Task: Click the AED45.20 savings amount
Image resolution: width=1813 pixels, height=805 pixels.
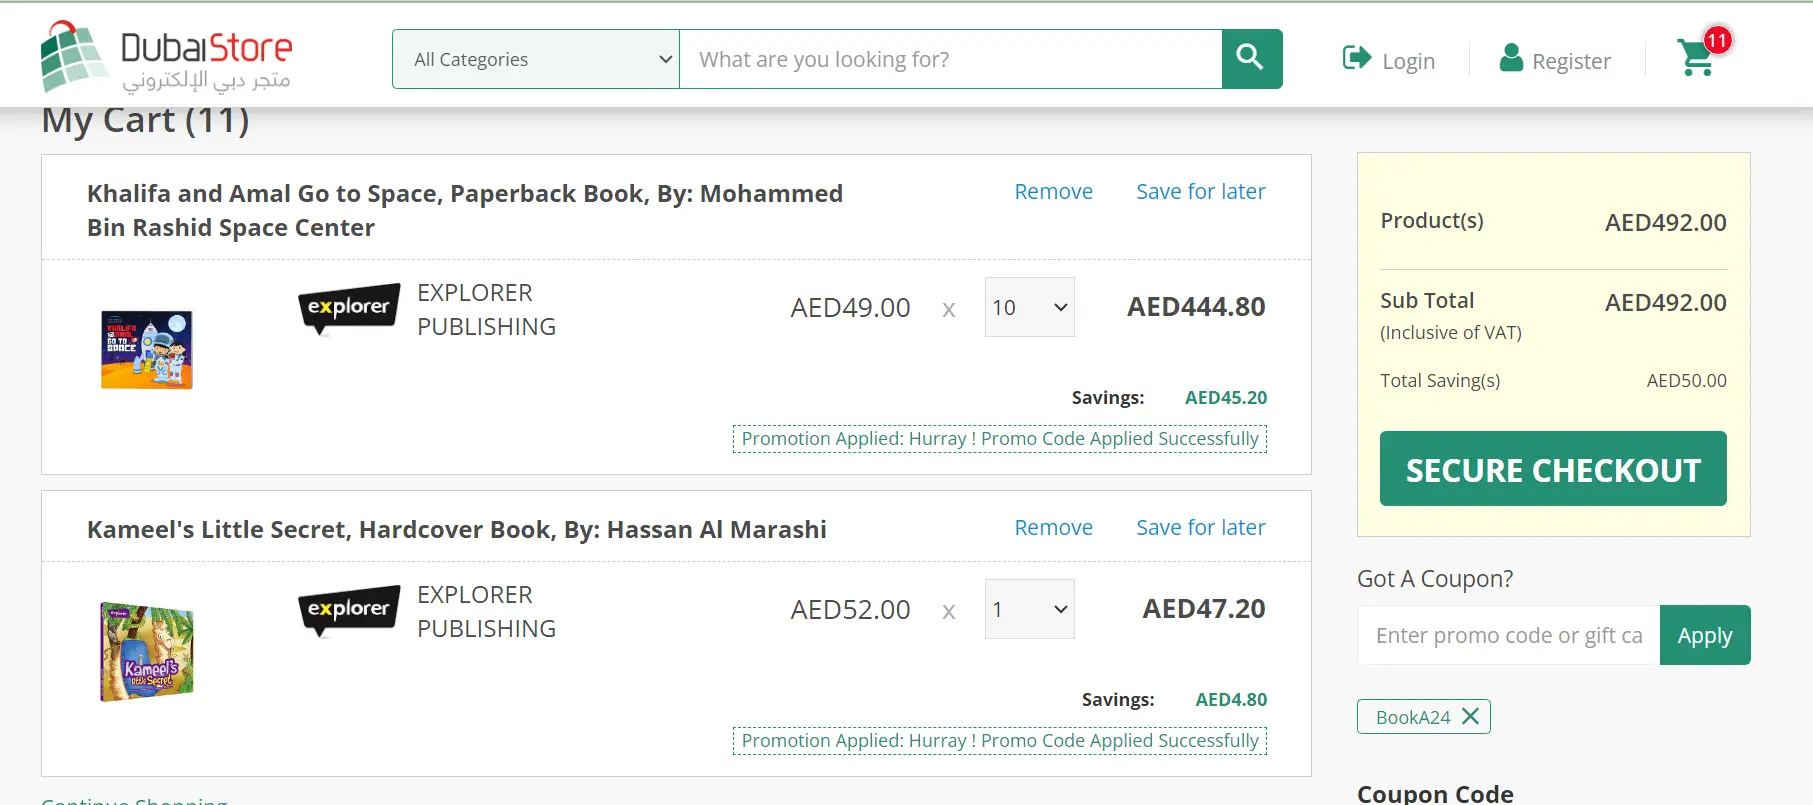Action: tap(1226, 398)
